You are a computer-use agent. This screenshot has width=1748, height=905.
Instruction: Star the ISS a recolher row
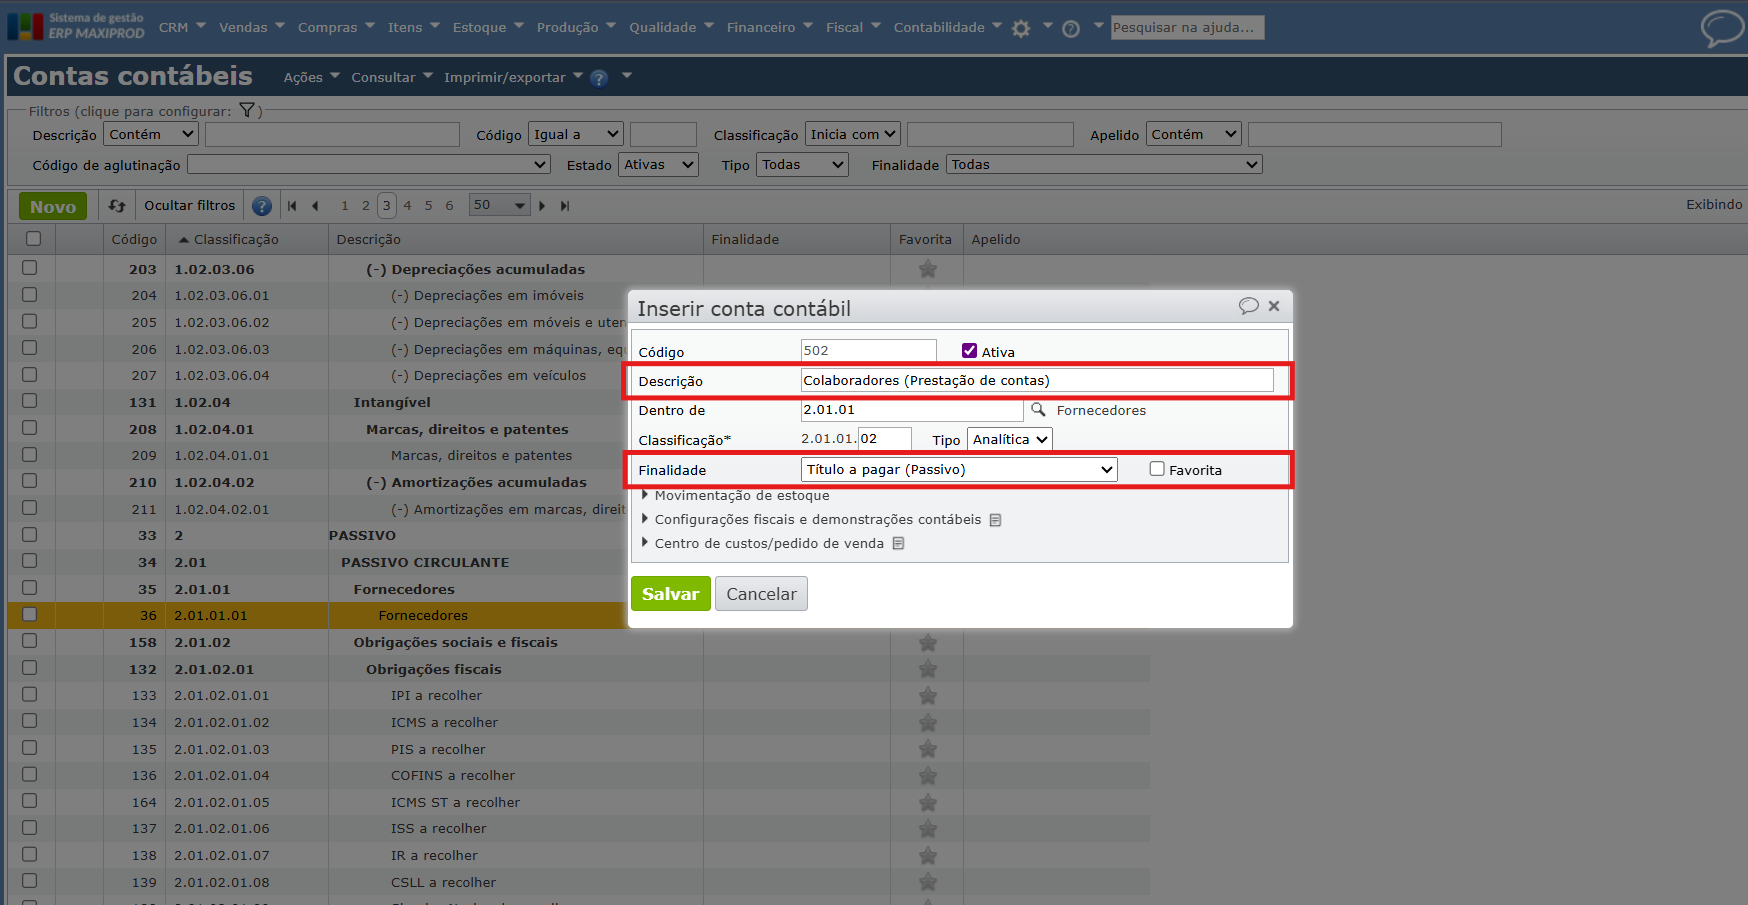click(x=928, y=829)
